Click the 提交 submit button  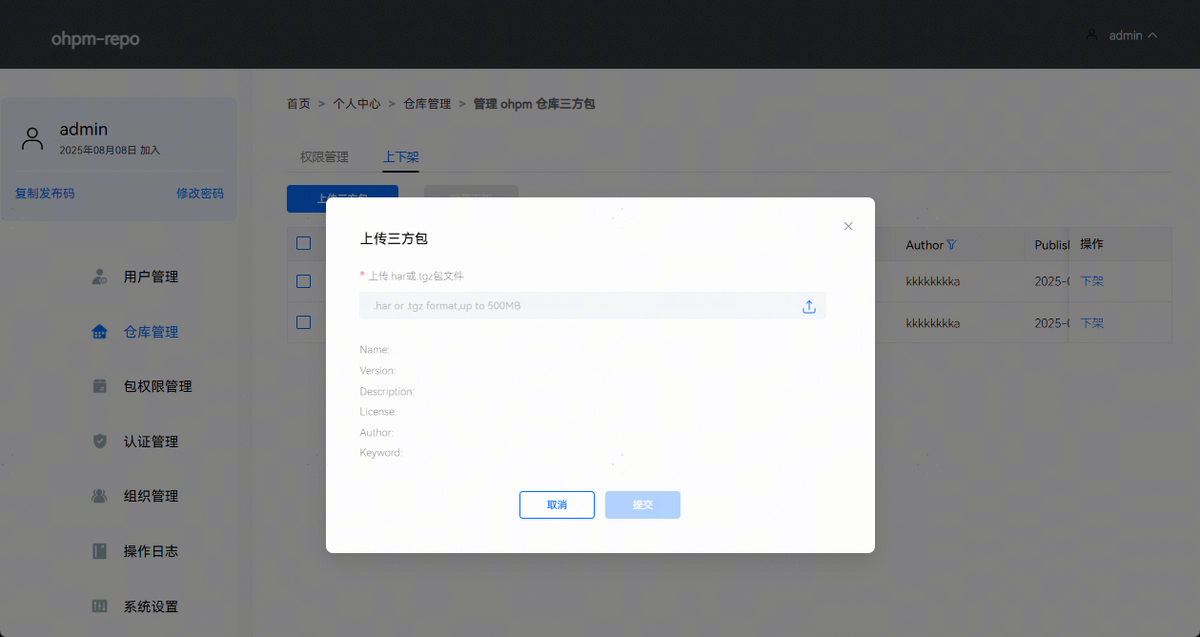[x=642, y=505]
